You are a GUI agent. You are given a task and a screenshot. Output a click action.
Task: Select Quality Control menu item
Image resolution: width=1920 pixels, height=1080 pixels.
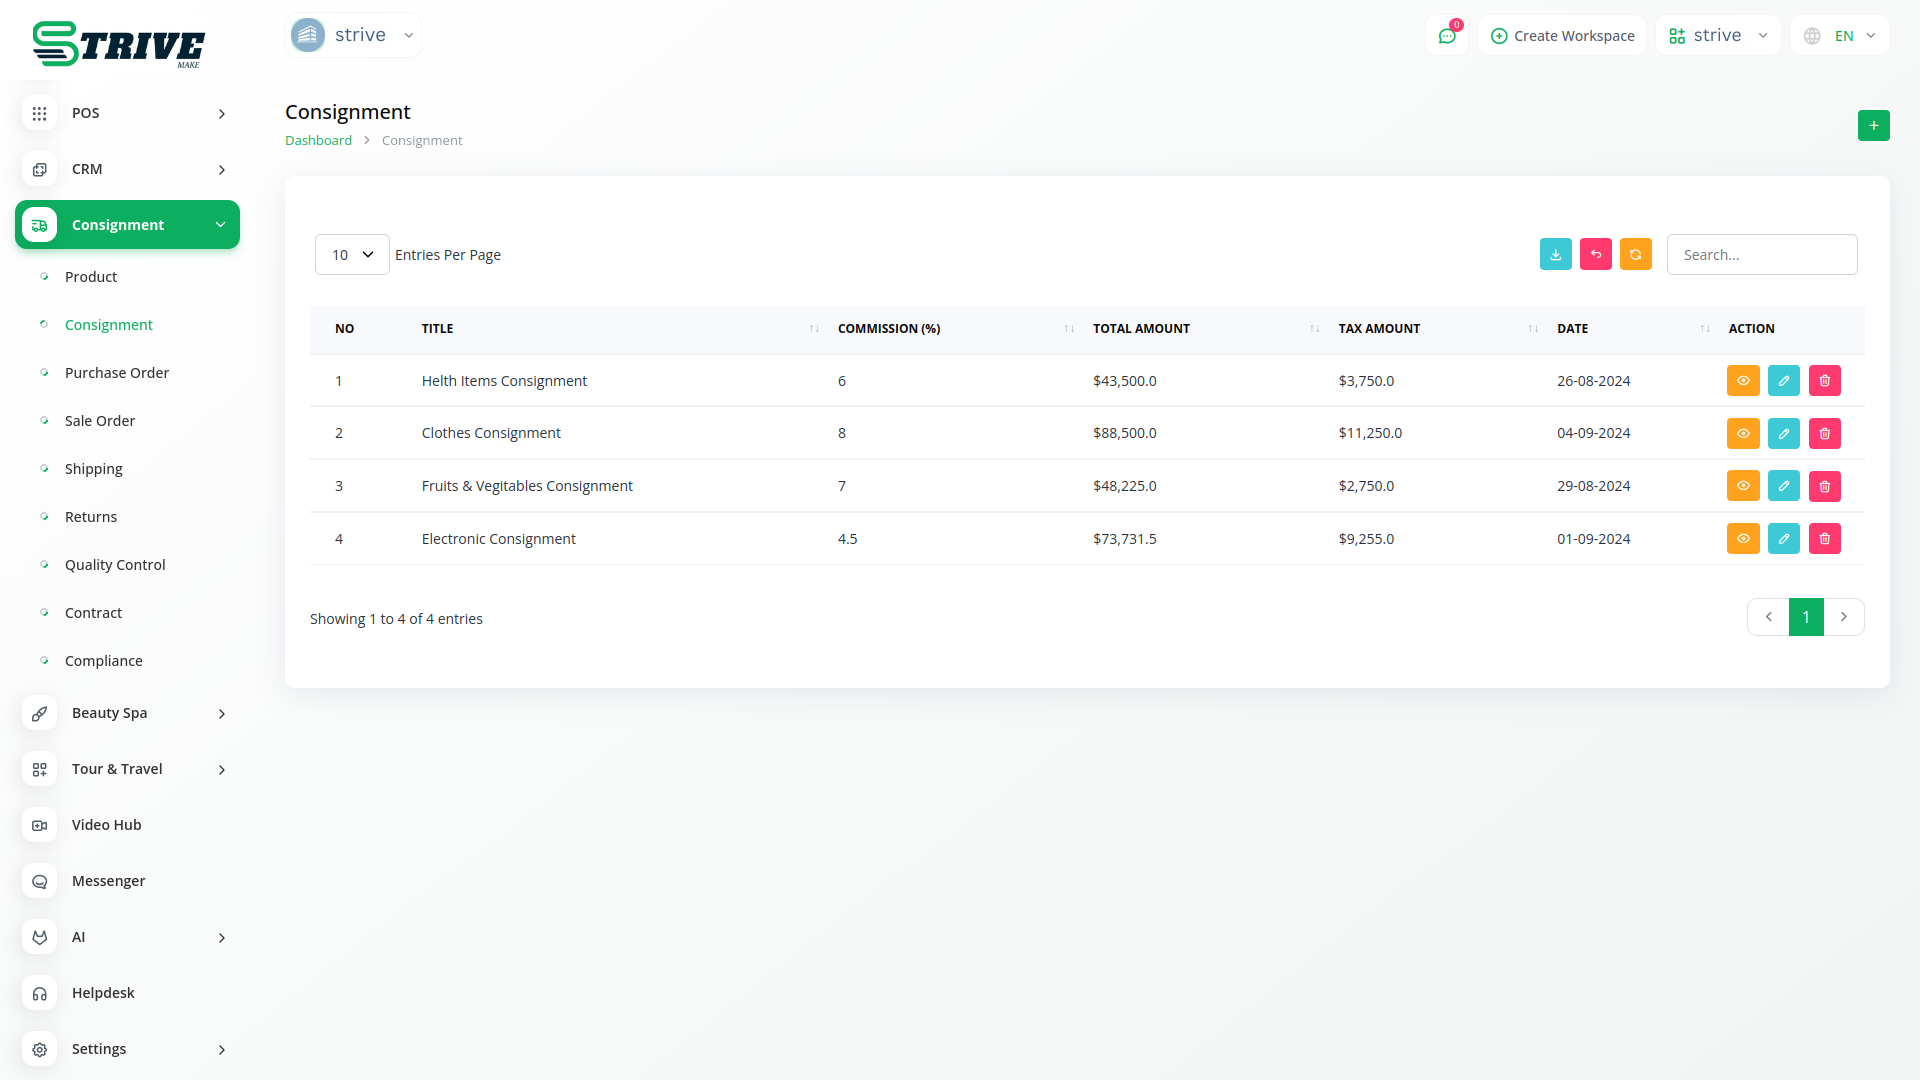click(x=115, y=565)
